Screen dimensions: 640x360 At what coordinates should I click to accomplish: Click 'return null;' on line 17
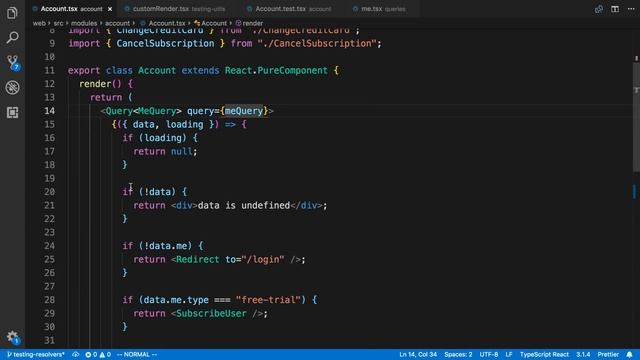(x=165, y=151)
